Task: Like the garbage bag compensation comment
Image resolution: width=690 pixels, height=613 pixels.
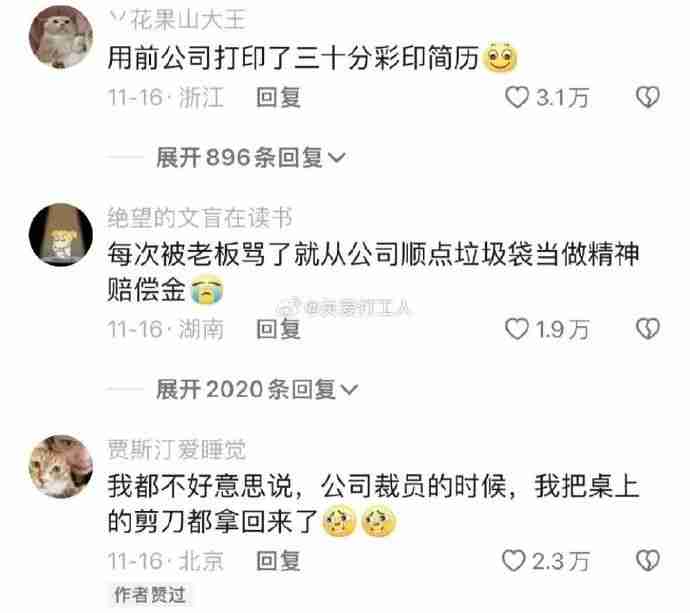Action: pos(517,329)
